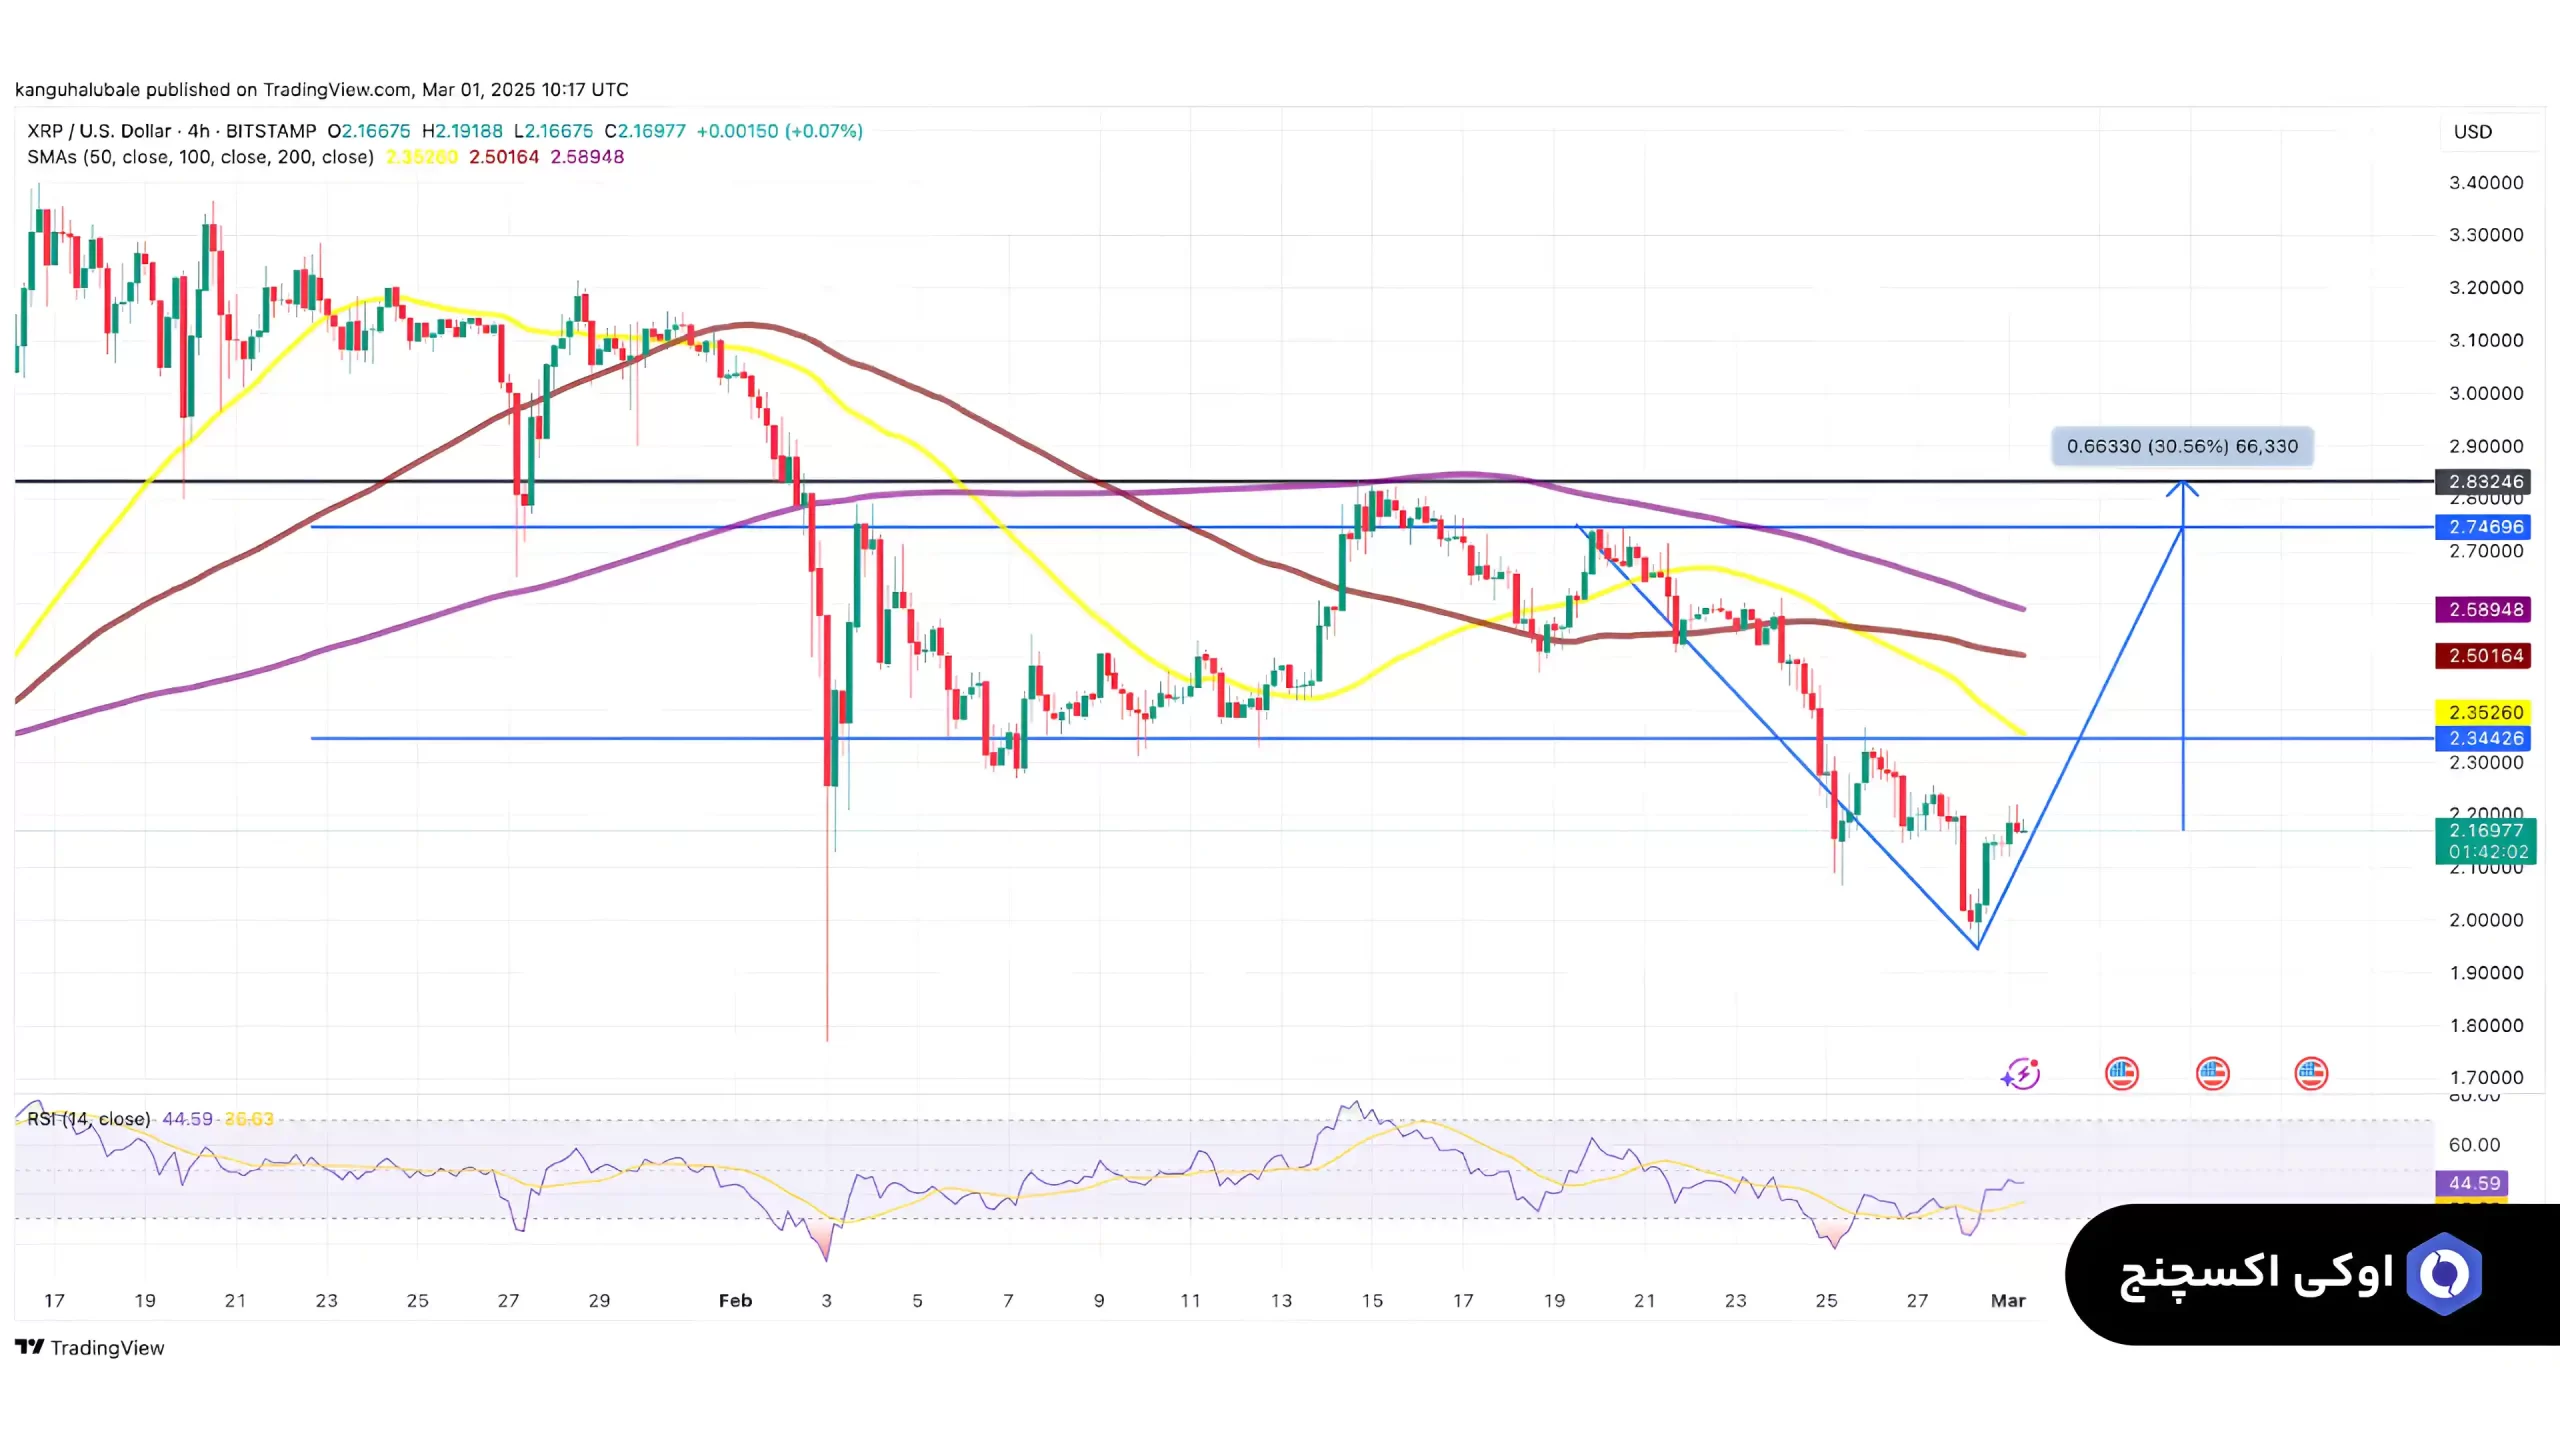
Task: Click the 1.70000 price axis label
Action: [x=2486, y=1078]
